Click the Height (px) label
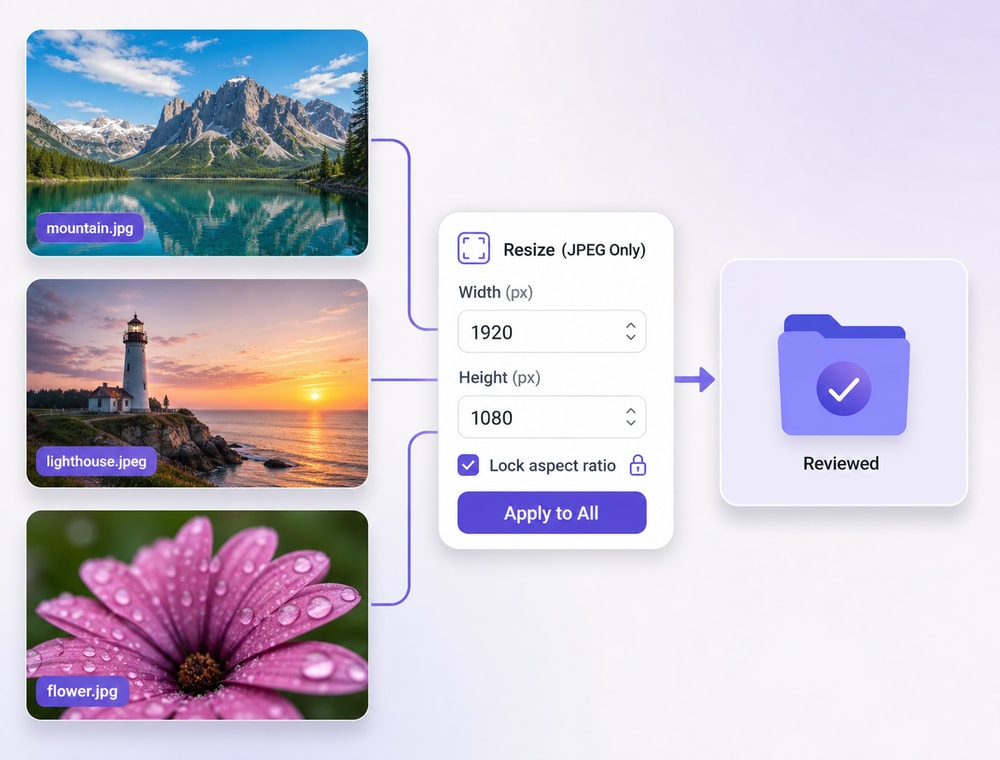 click(x=499, y=377)
